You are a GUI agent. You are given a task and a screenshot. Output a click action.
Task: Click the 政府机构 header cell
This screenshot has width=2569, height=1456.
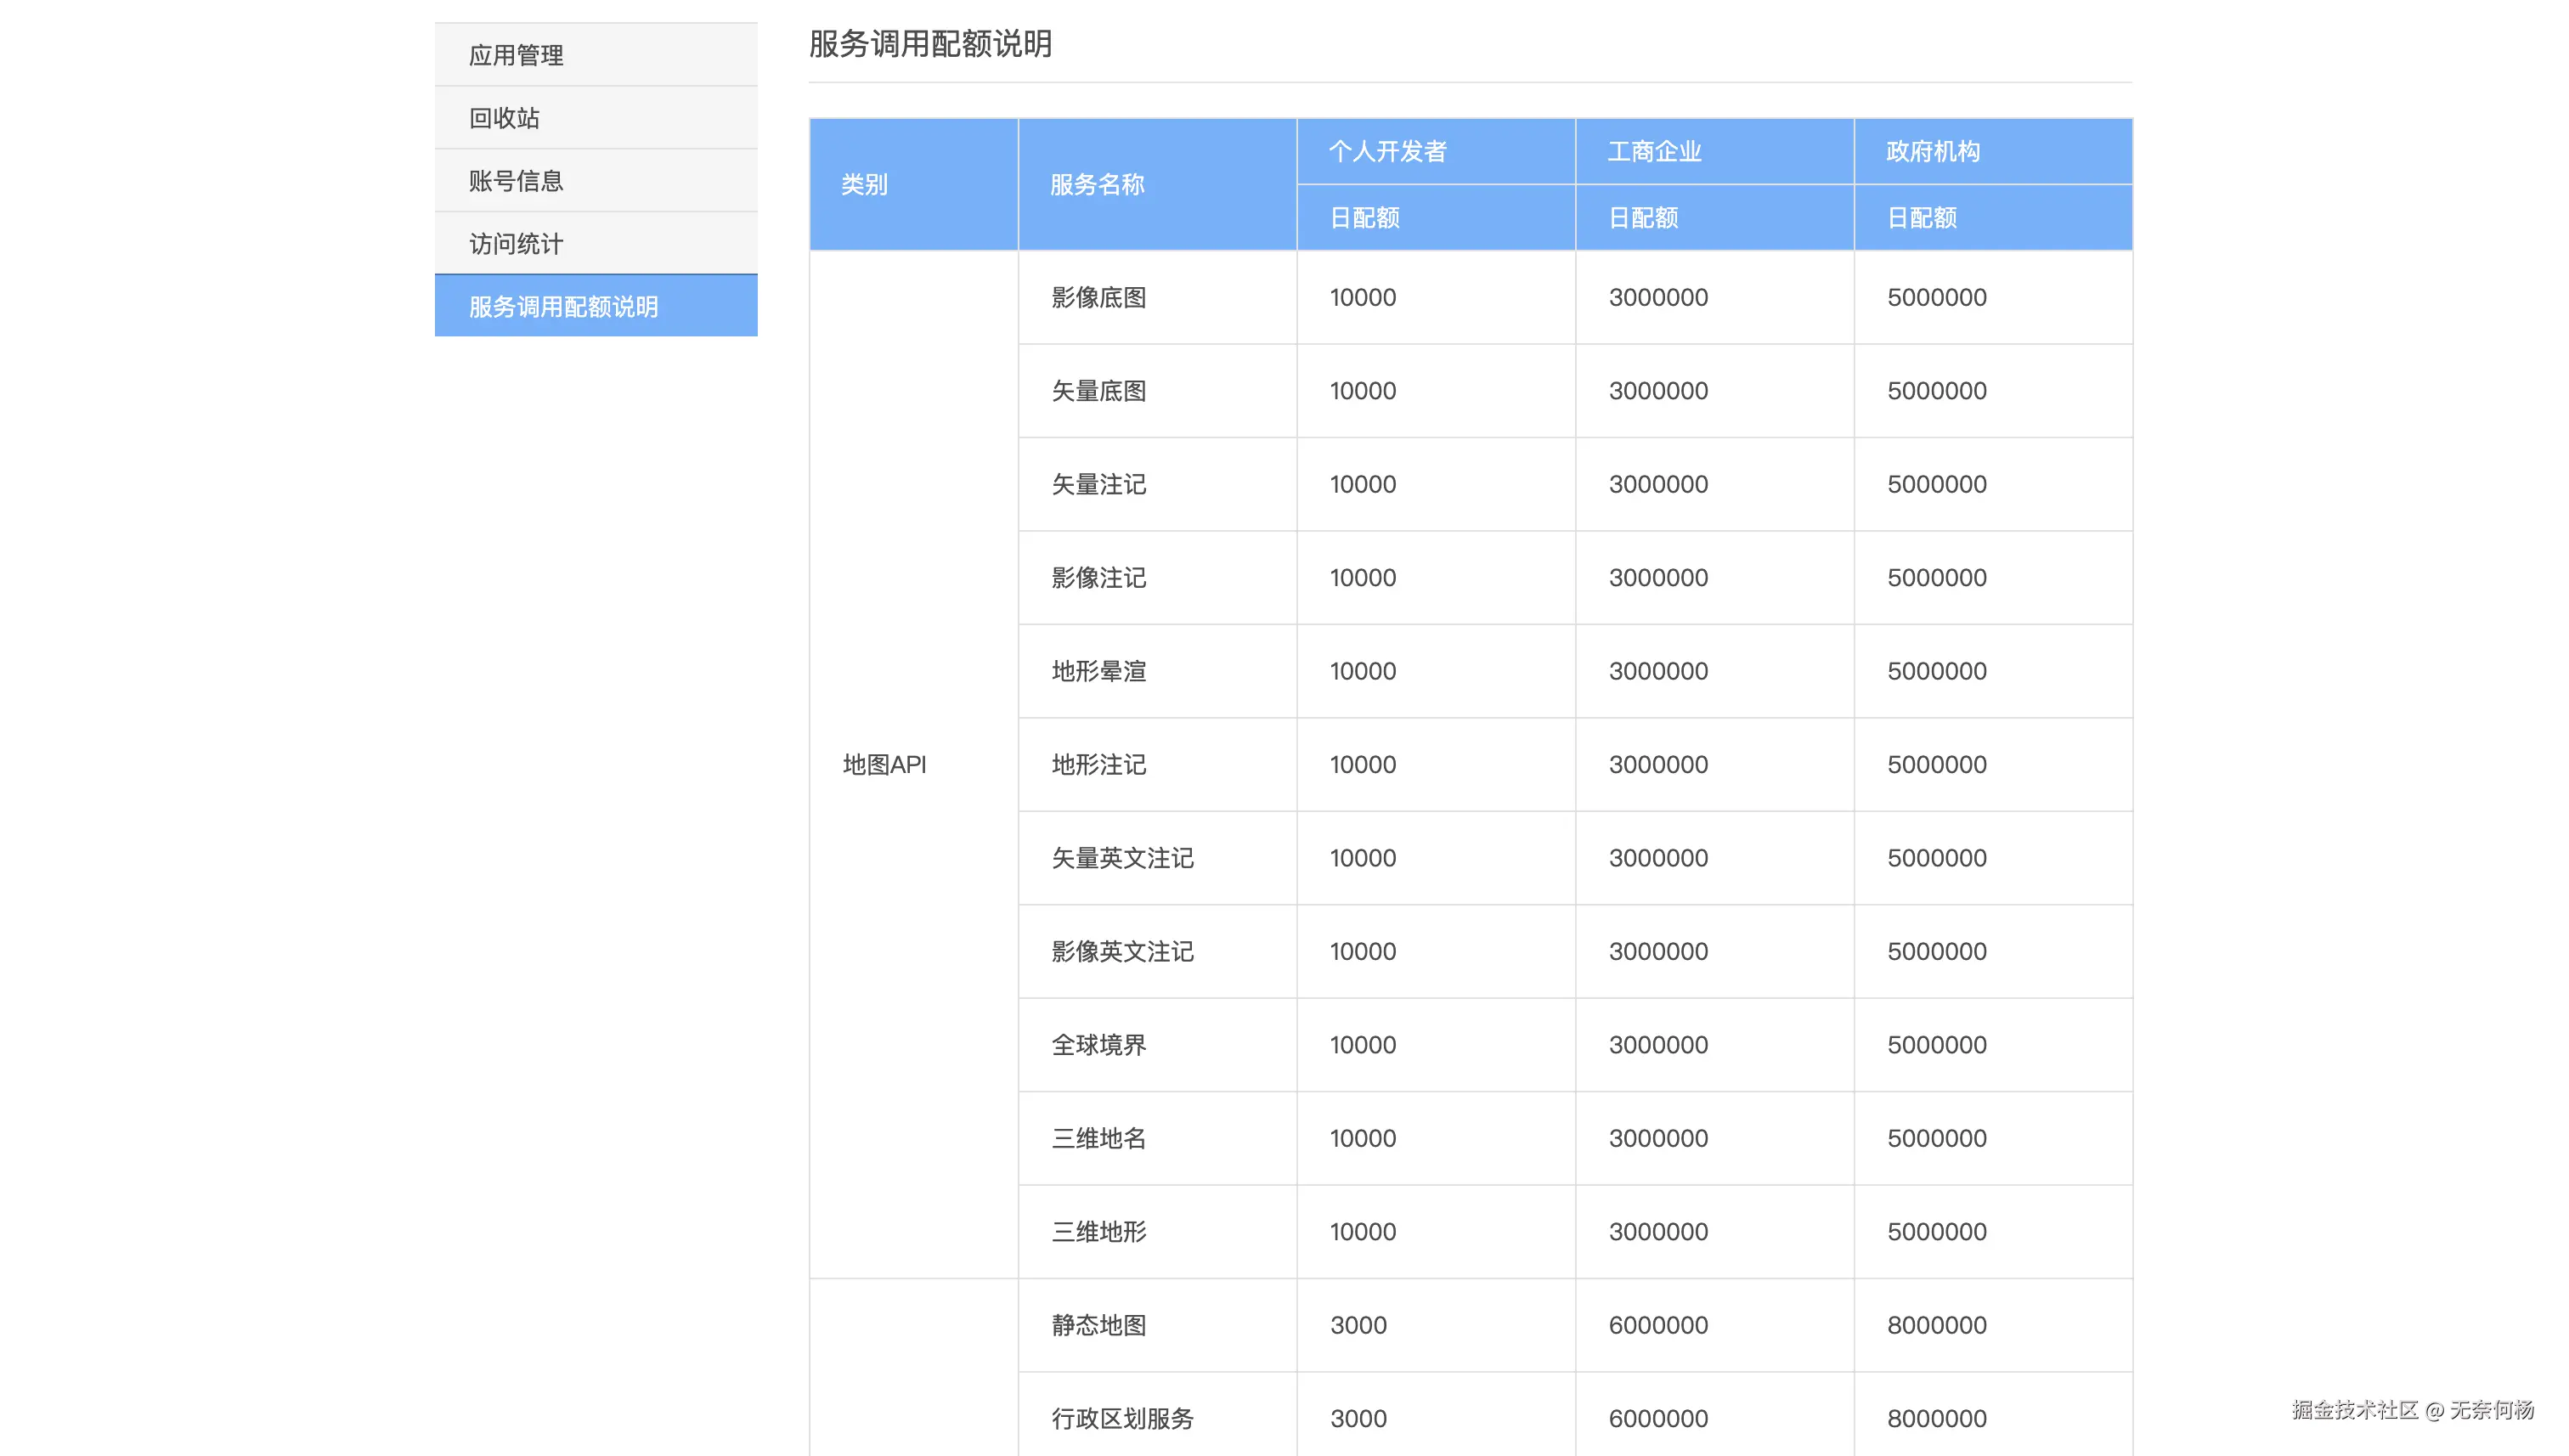tap(1932, 152)
